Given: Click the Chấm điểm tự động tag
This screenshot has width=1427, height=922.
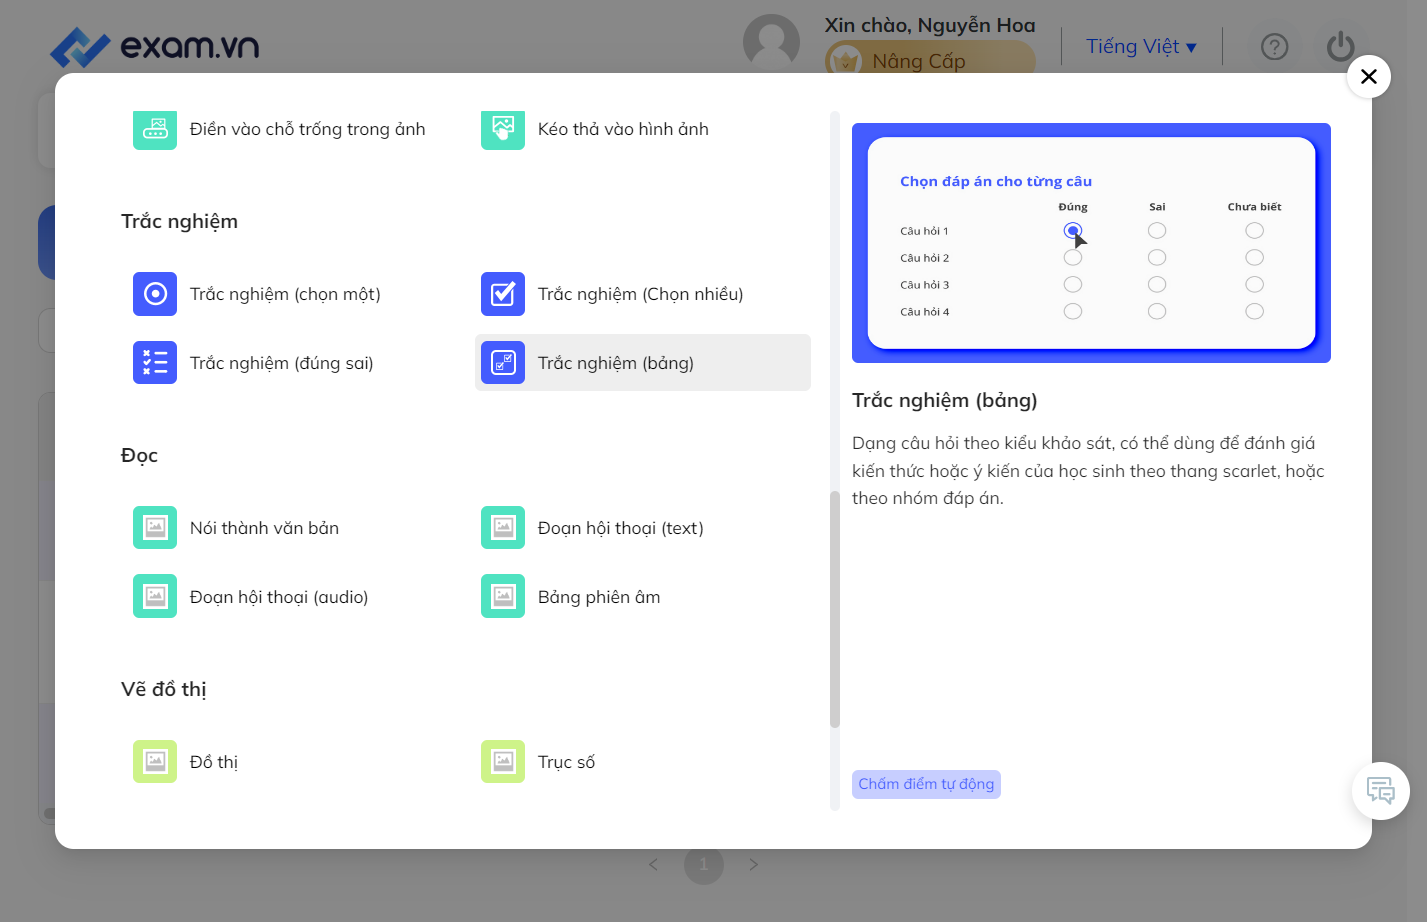Looking at the screenshot, I should [926, 784].
